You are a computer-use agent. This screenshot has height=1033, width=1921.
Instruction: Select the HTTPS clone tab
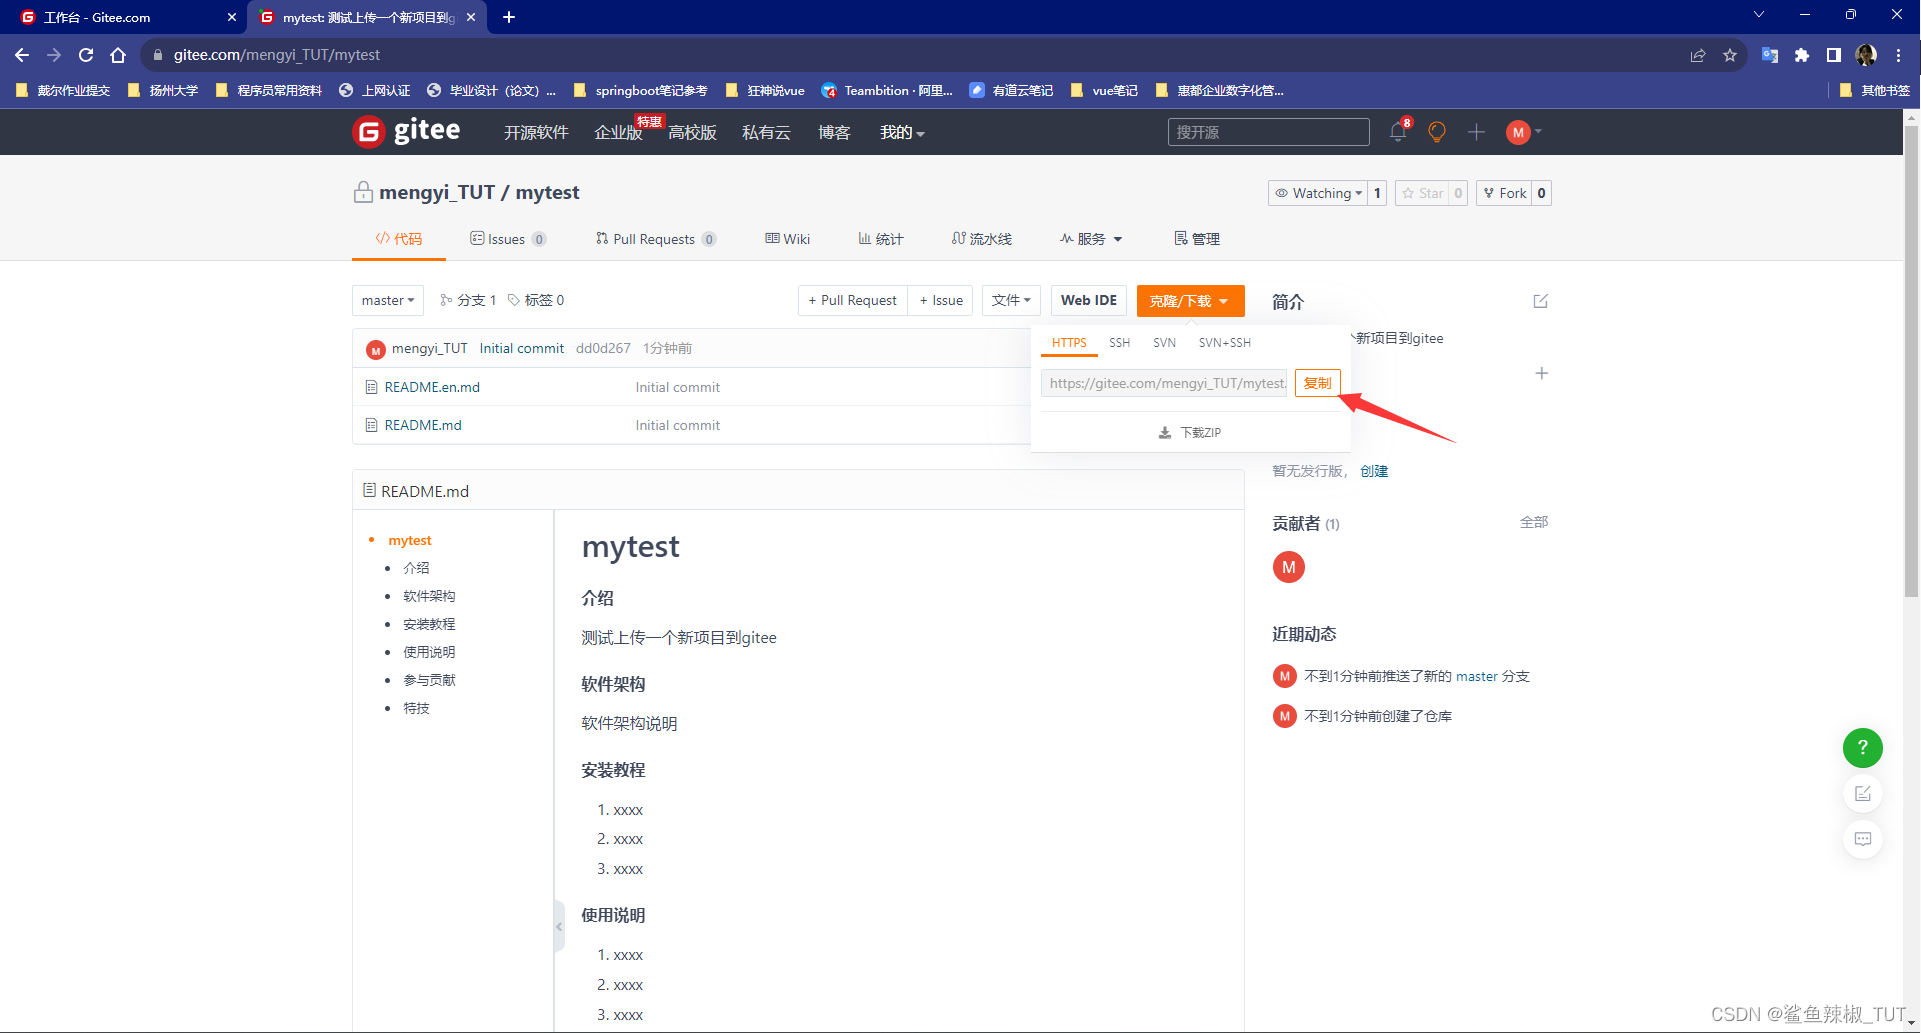click(1069, 342)
